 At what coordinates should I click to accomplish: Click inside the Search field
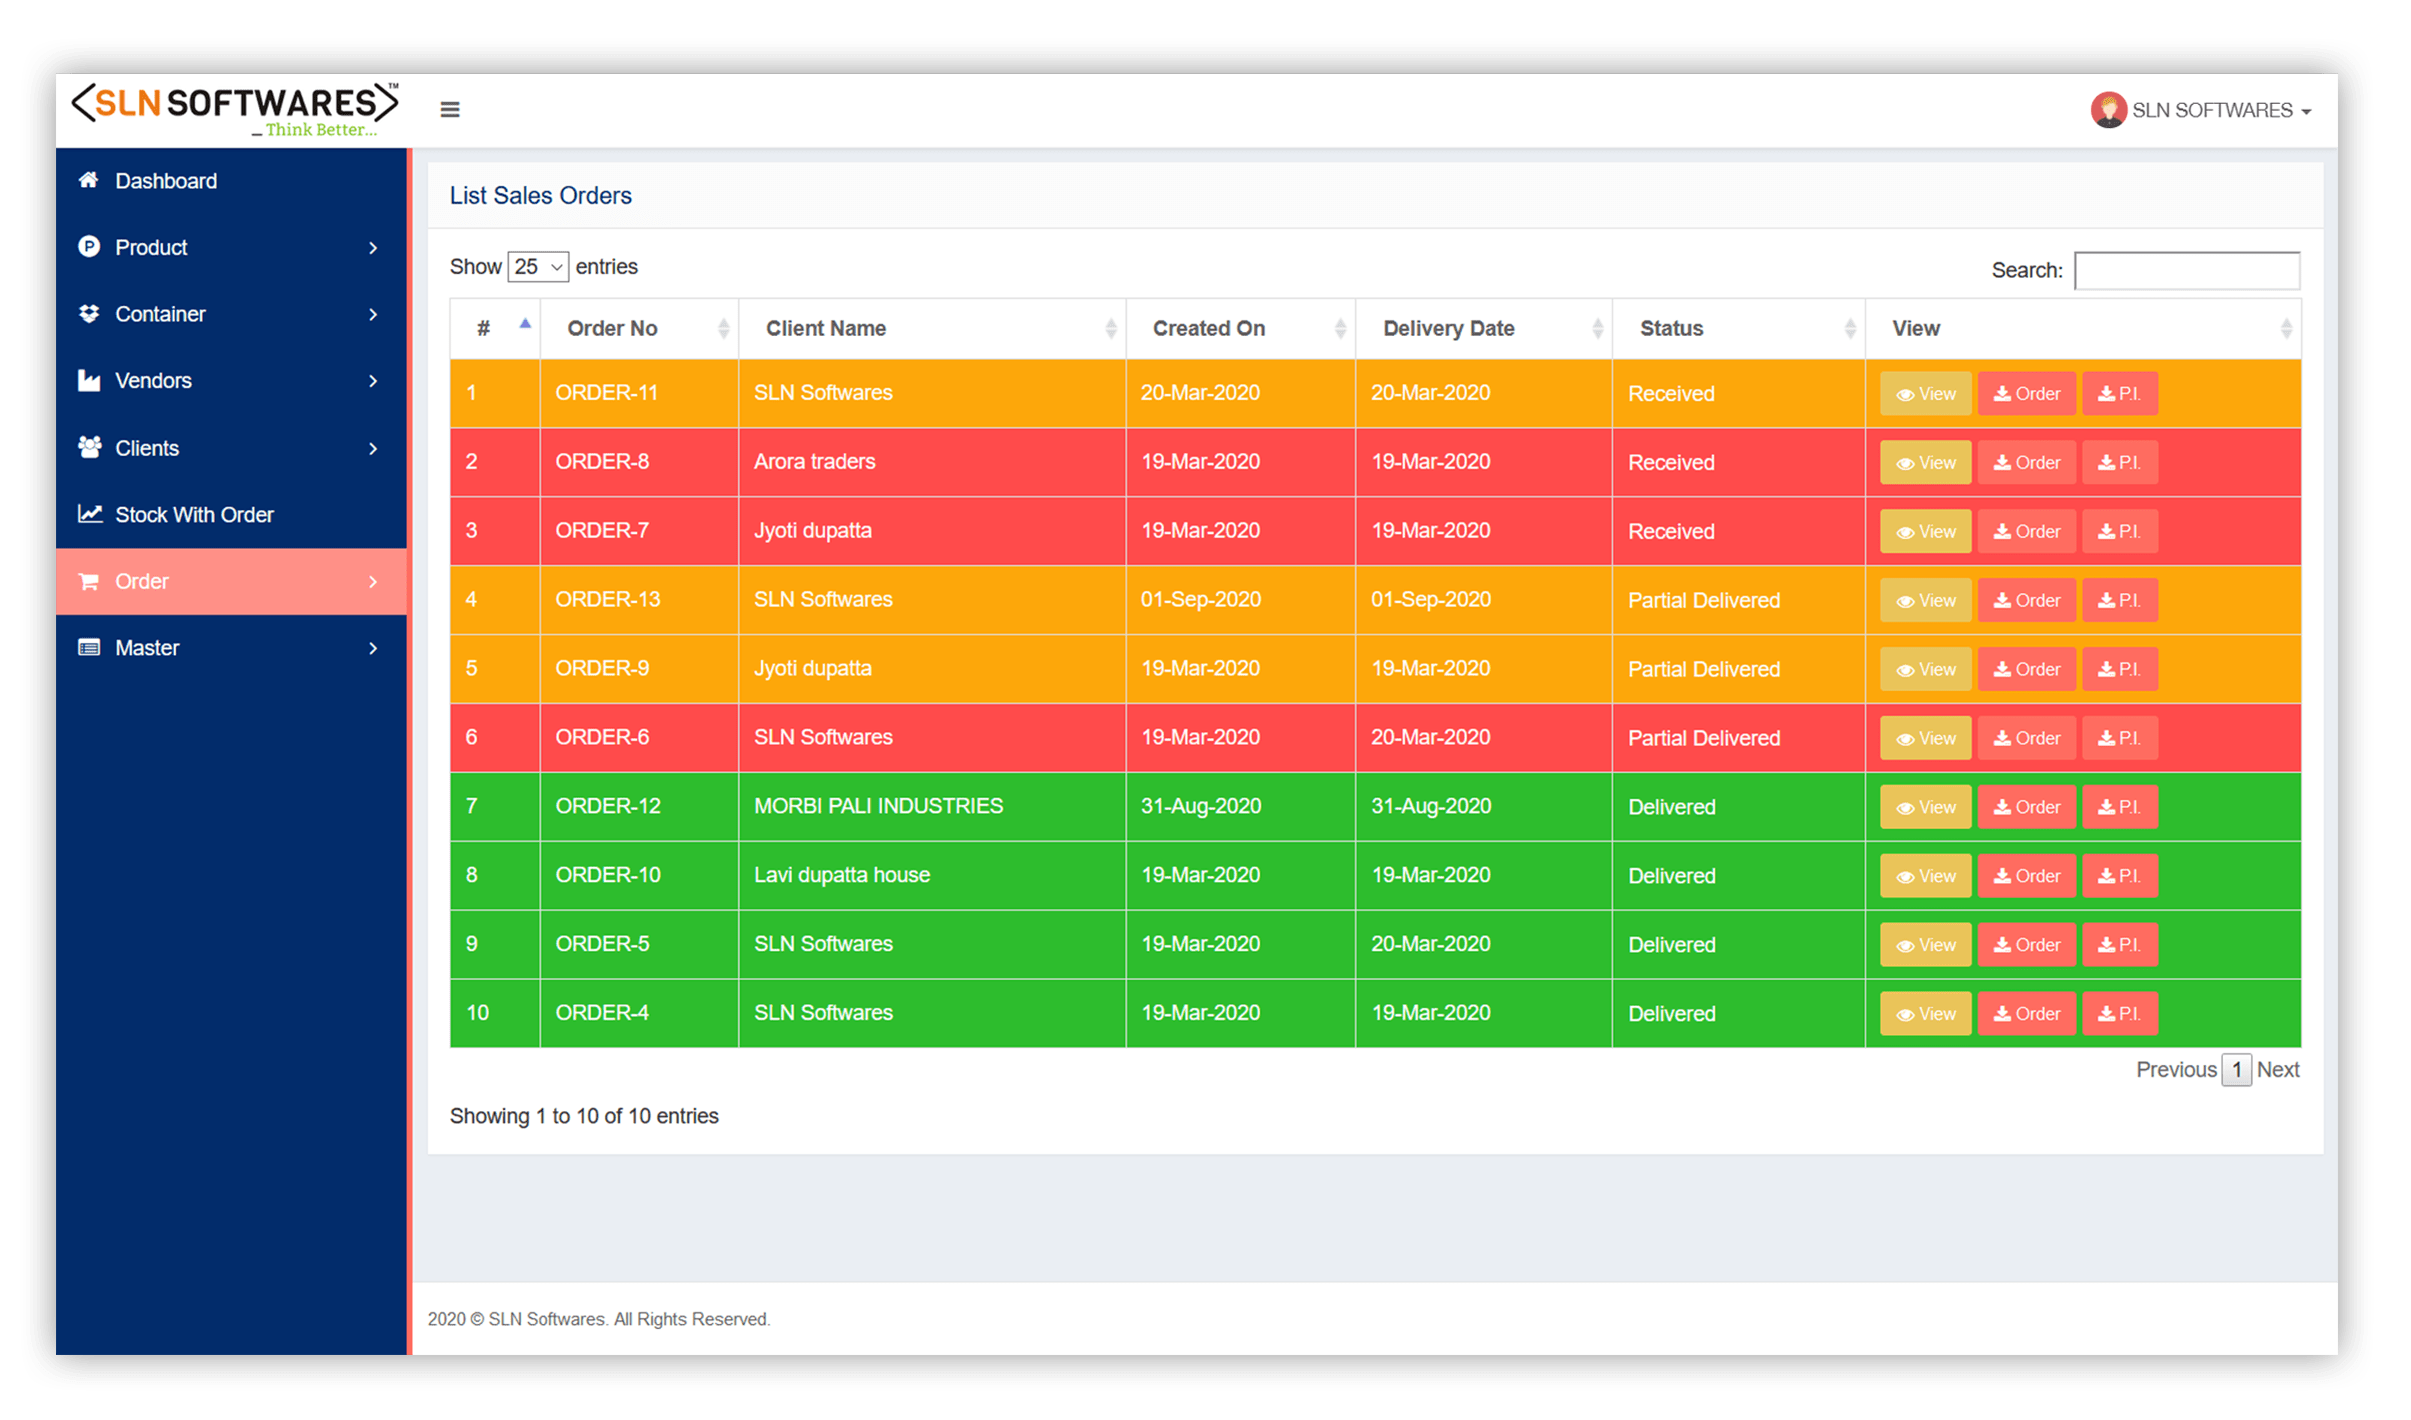tap(2188, 270)
